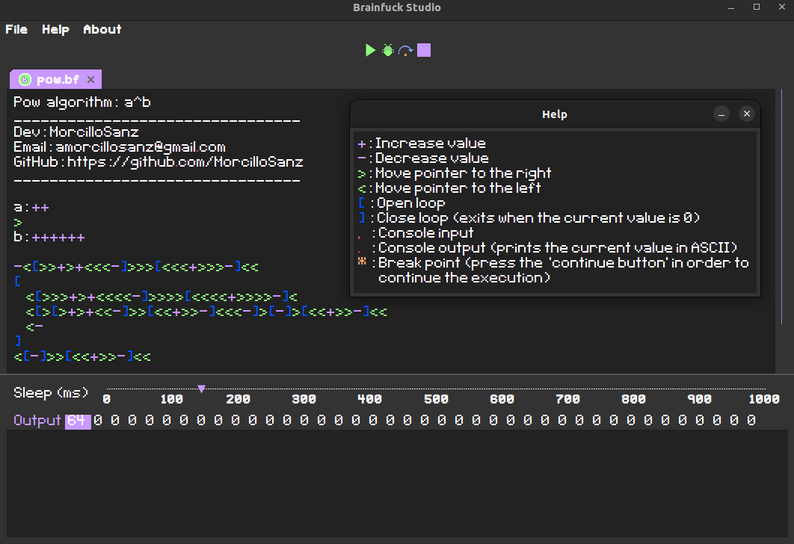Switch to the pow.bf tab
794x544 pixels.
click(x=56, y=80)
